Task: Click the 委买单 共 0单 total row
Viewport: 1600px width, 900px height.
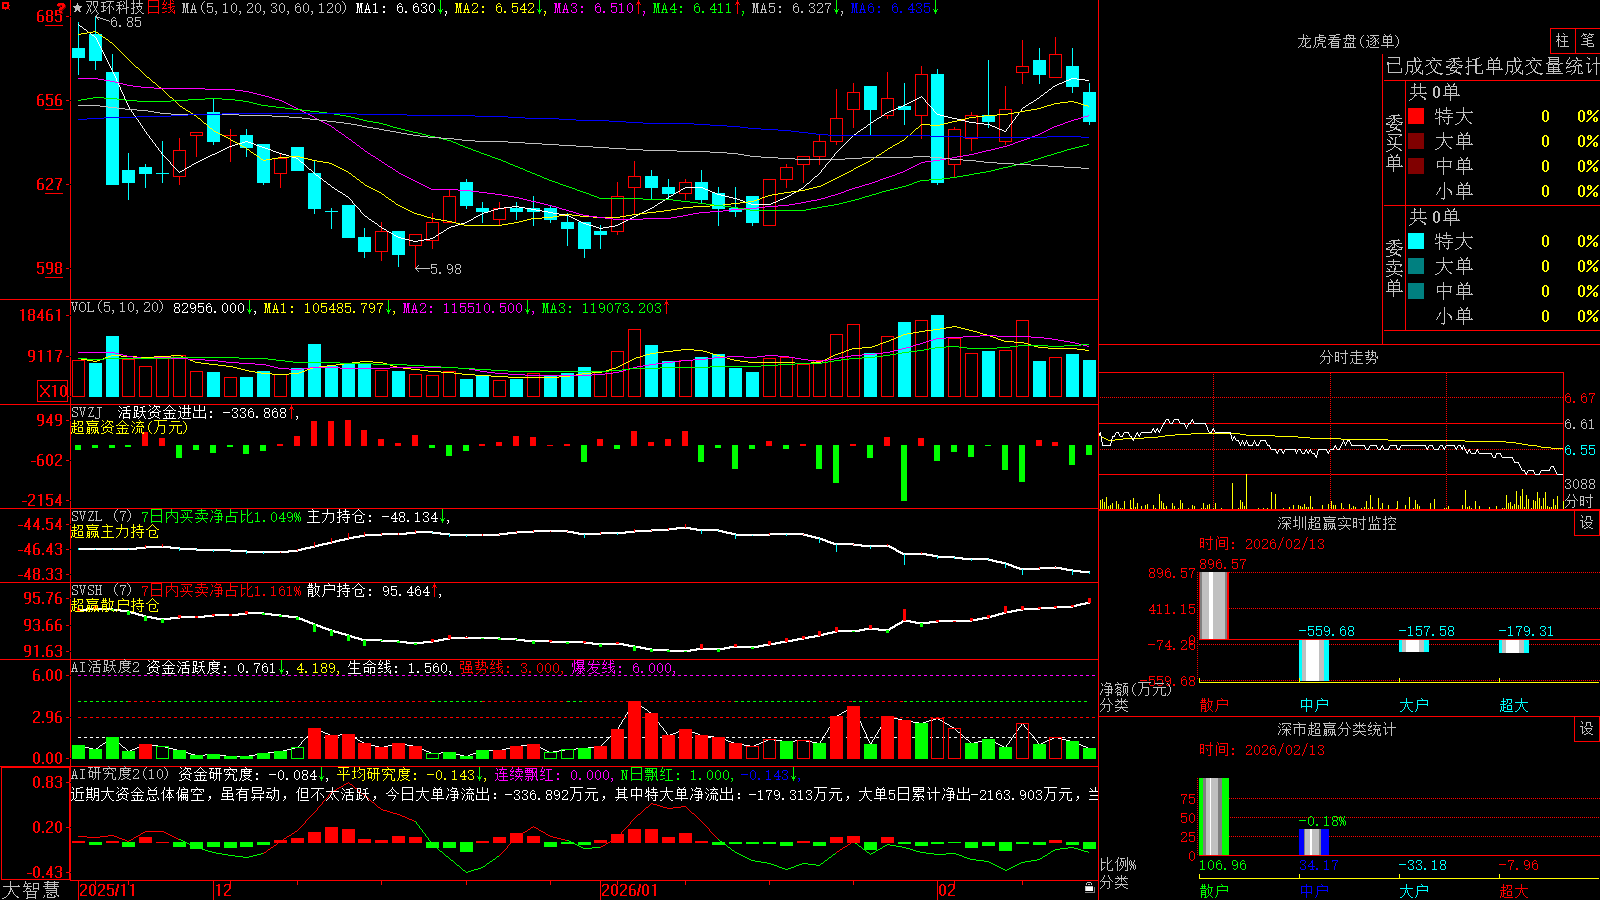Action: point(1434,91)
